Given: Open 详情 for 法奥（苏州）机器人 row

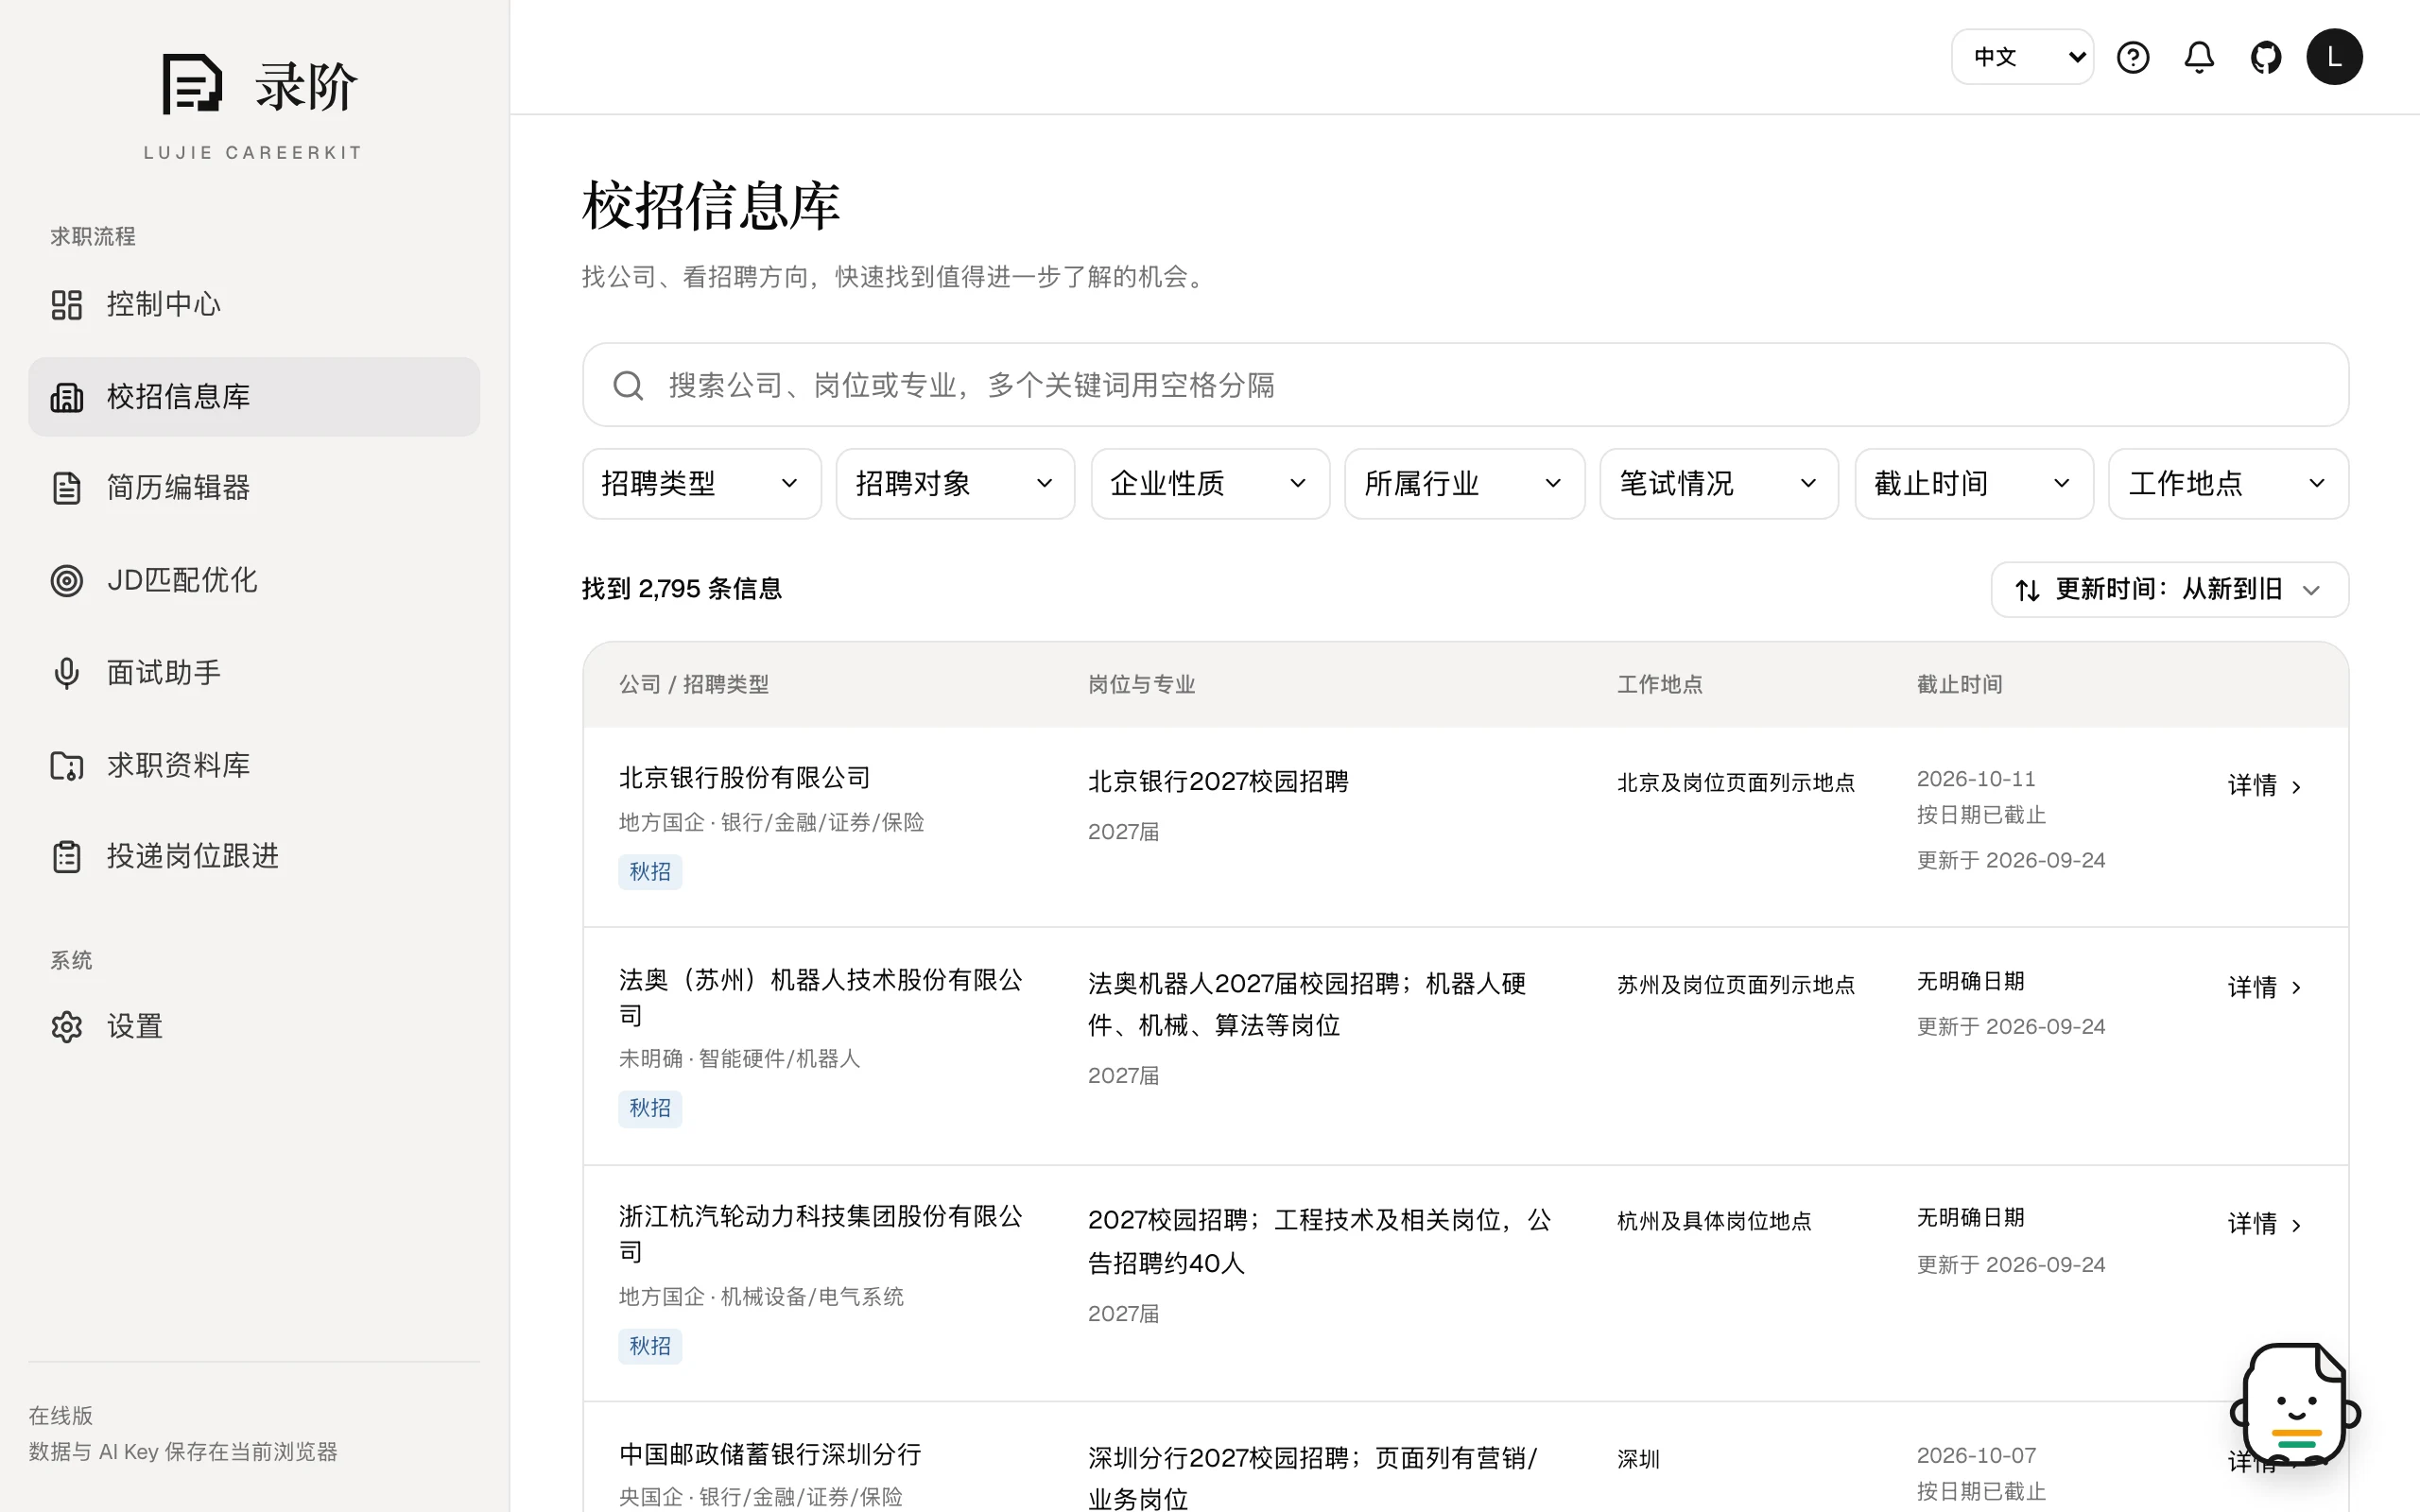Looking at the screenshot, I should coord(2265,988).
